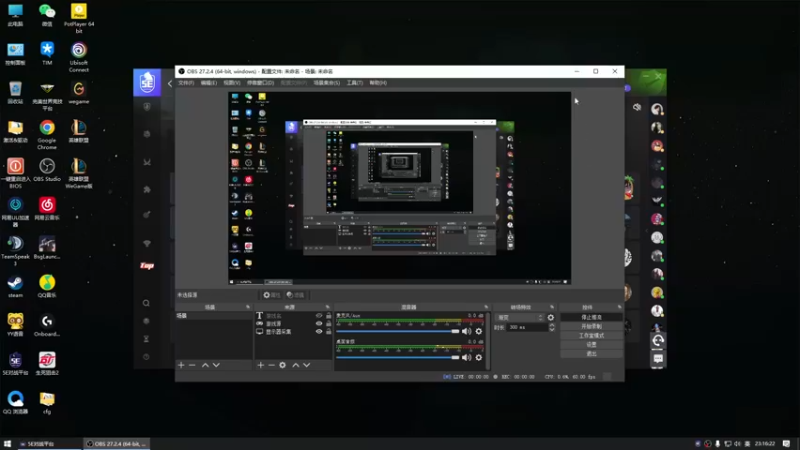This screenshot has height=450, width=800.
Task: Open 桌面音频 audio settings gear
Action: coord(479,358)
